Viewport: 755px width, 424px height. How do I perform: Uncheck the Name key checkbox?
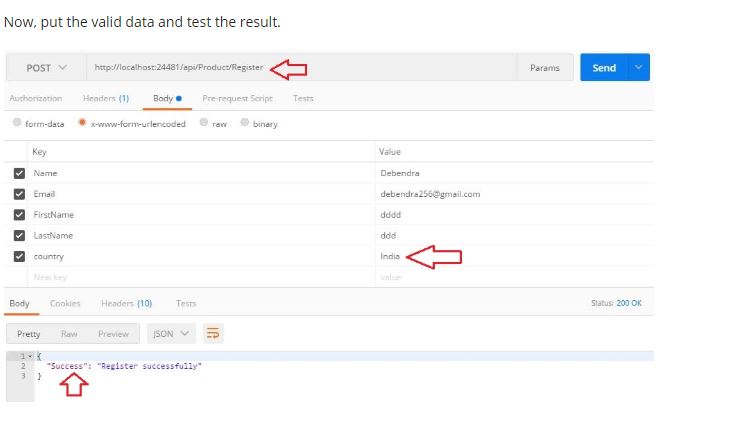pos(19,173)
